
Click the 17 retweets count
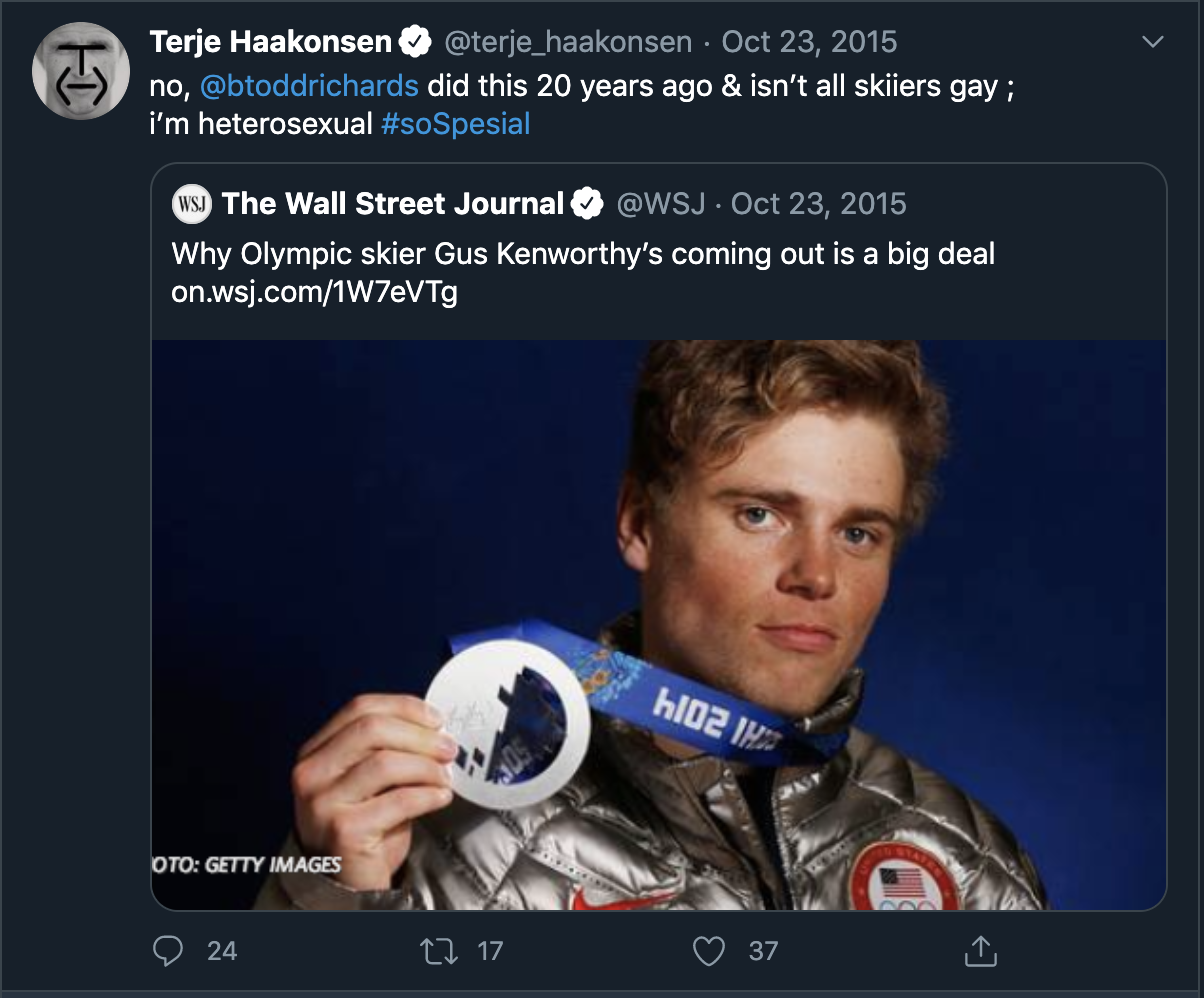(x=490, y=950)
